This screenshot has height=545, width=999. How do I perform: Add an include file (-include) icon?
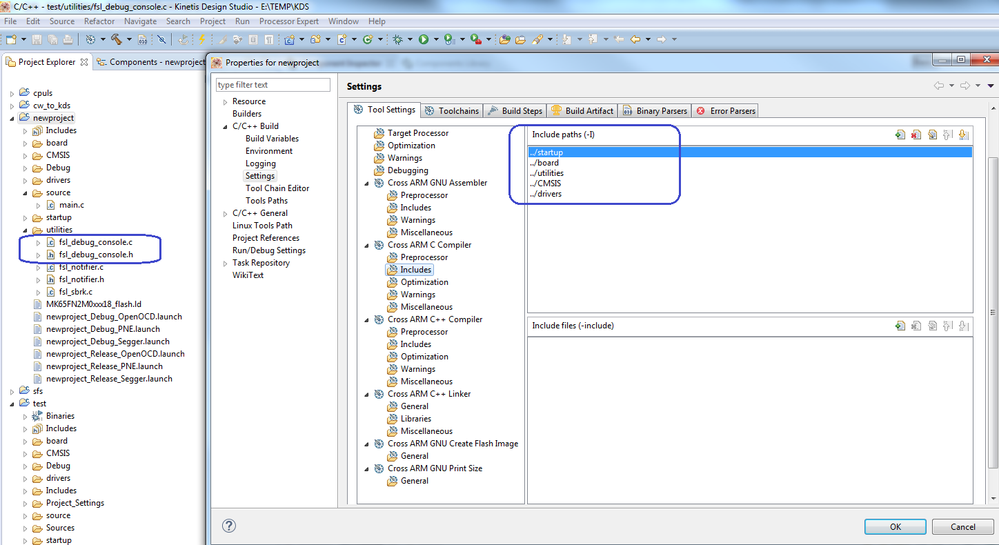(x=900, y=326)
